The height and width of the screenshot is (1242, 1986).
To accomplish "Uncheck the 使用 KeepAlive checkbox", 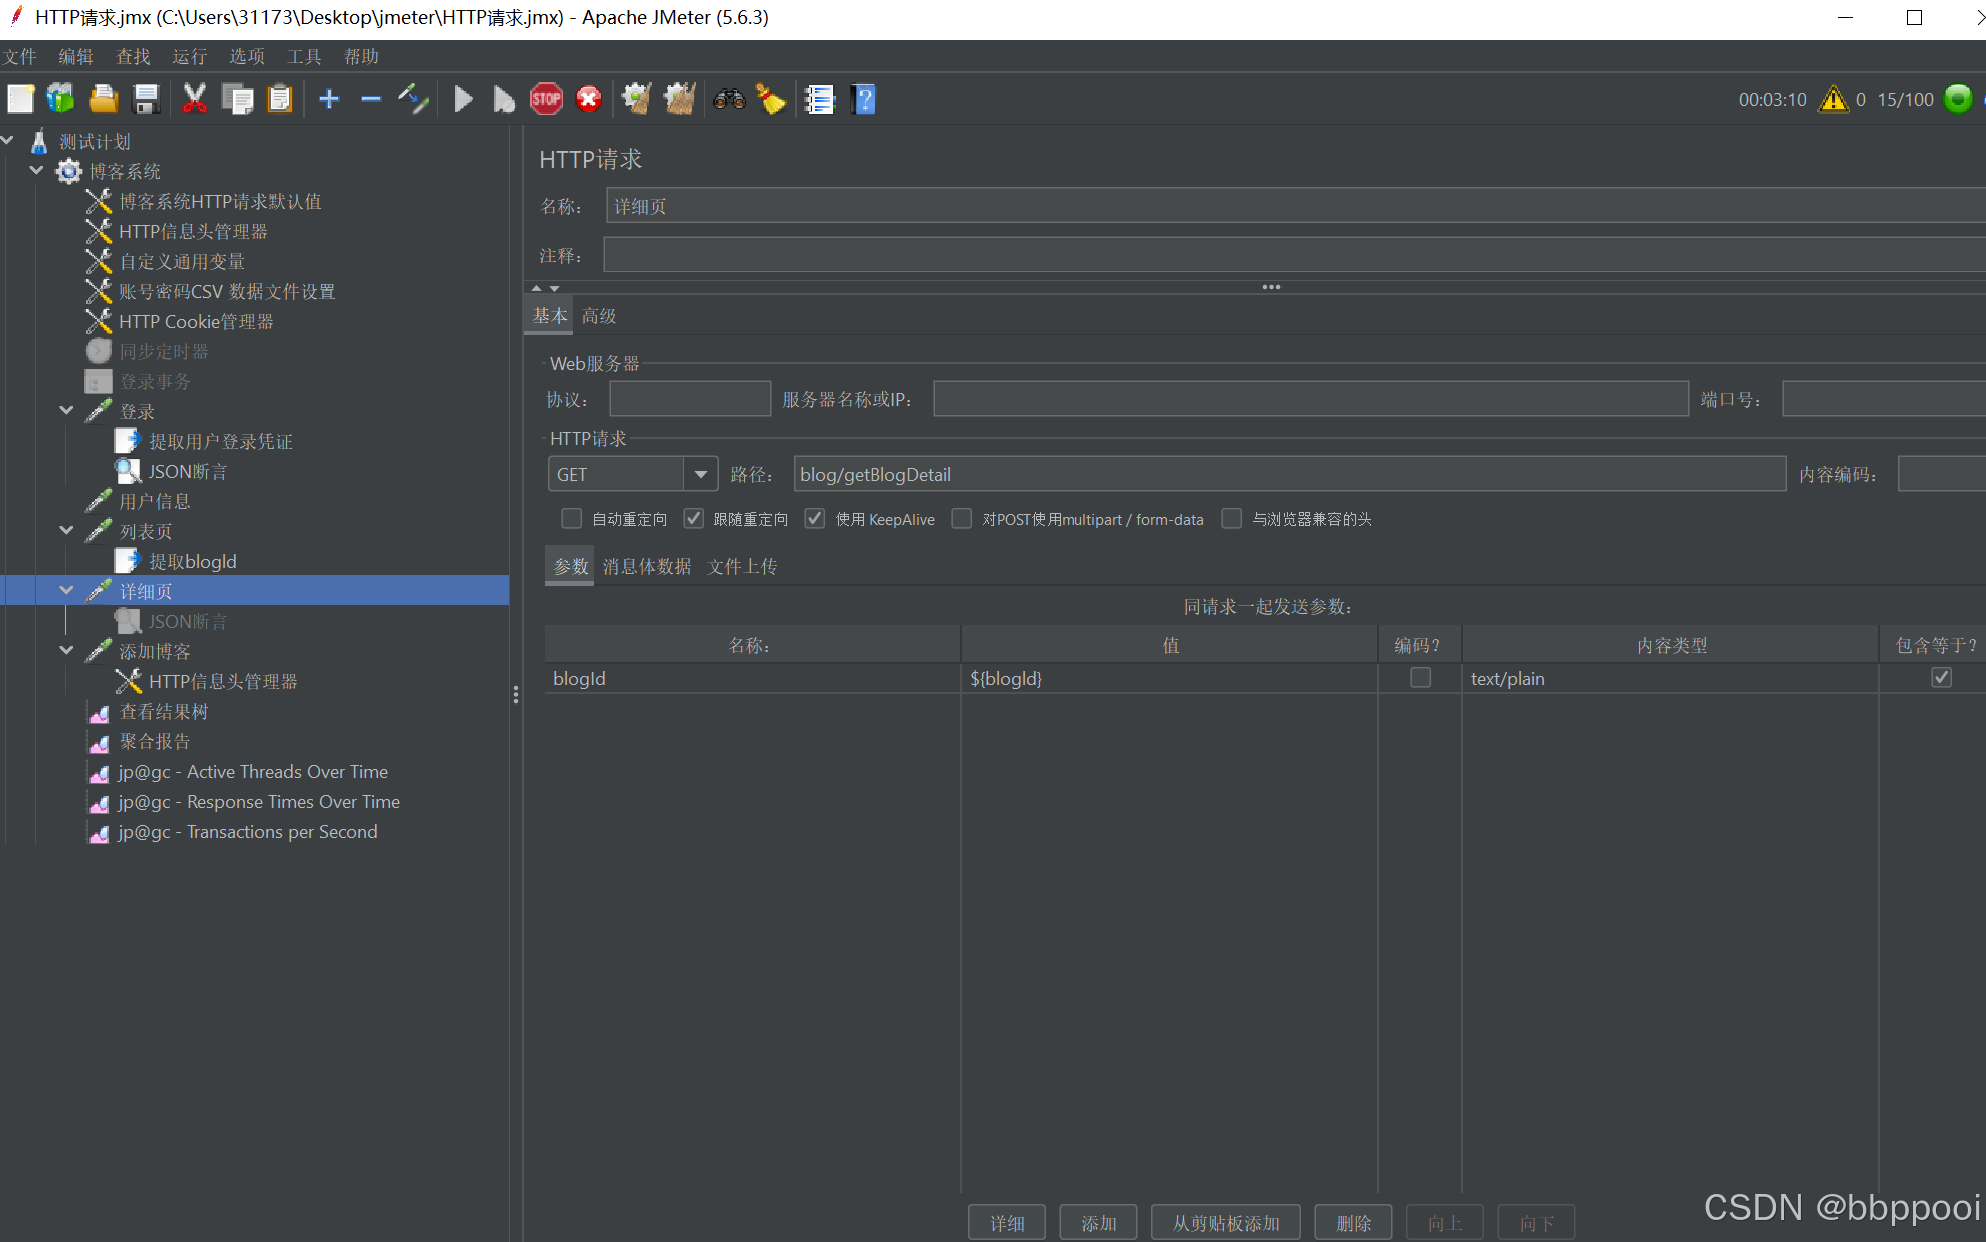I will point(815,519).
